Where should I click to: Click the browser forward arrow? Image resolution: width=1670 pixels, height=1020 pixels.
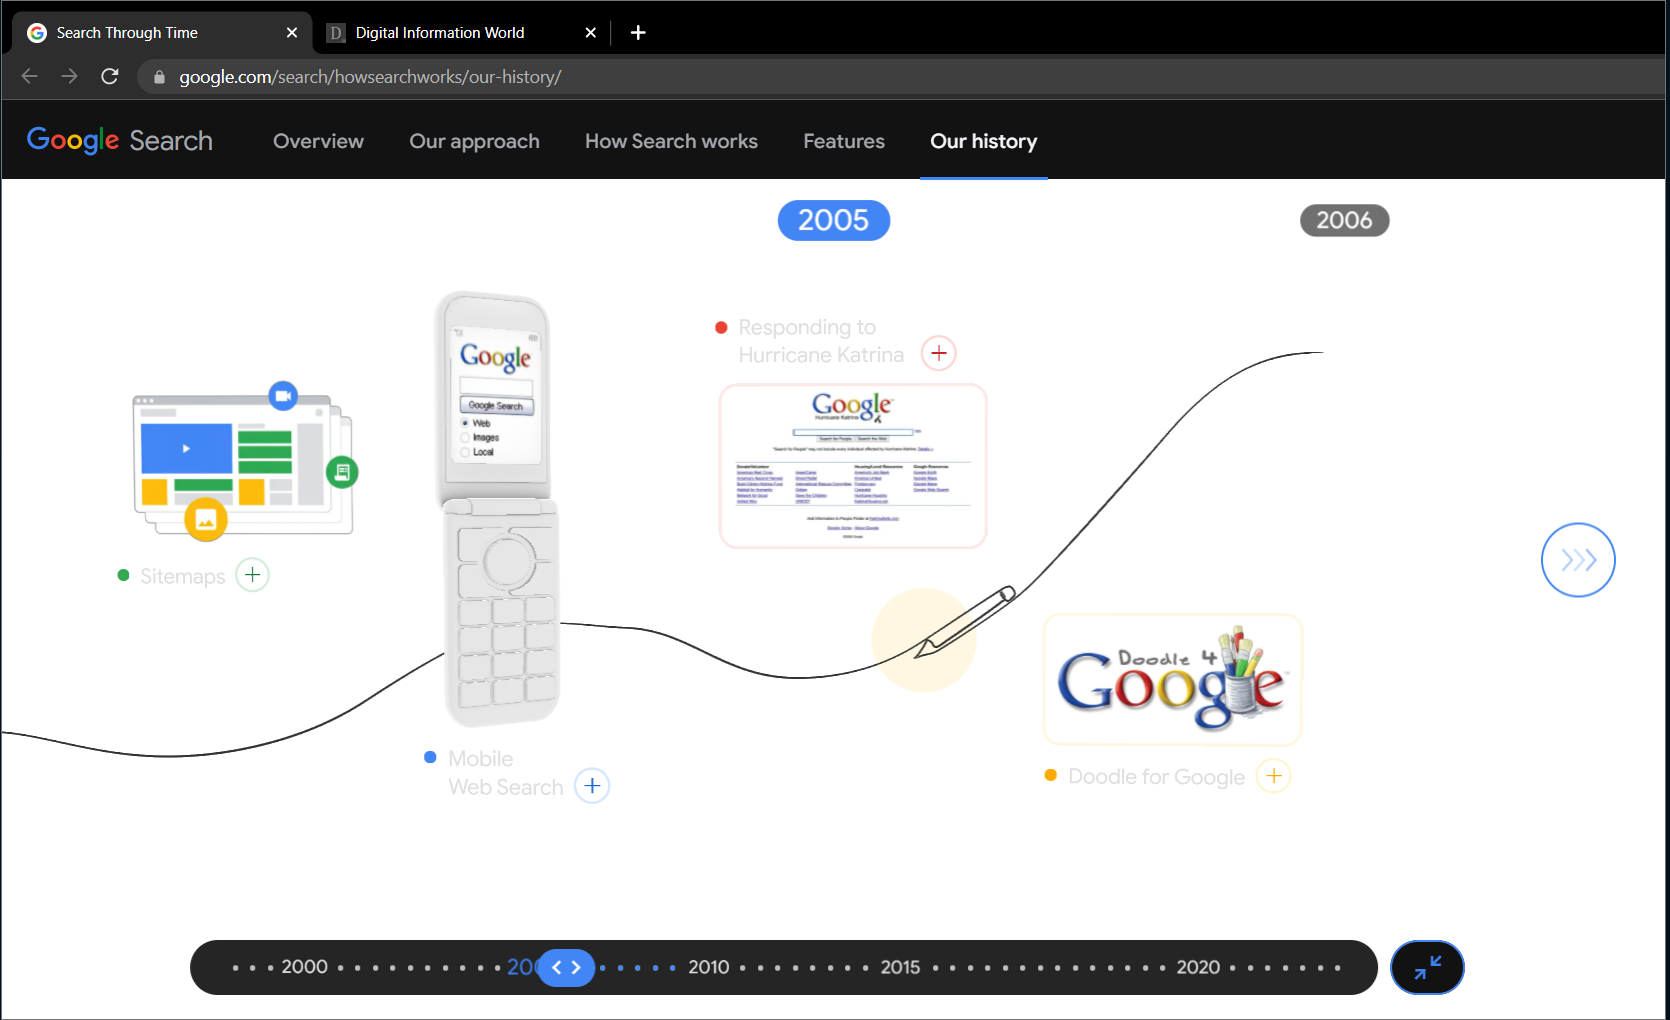click(69, 76)
